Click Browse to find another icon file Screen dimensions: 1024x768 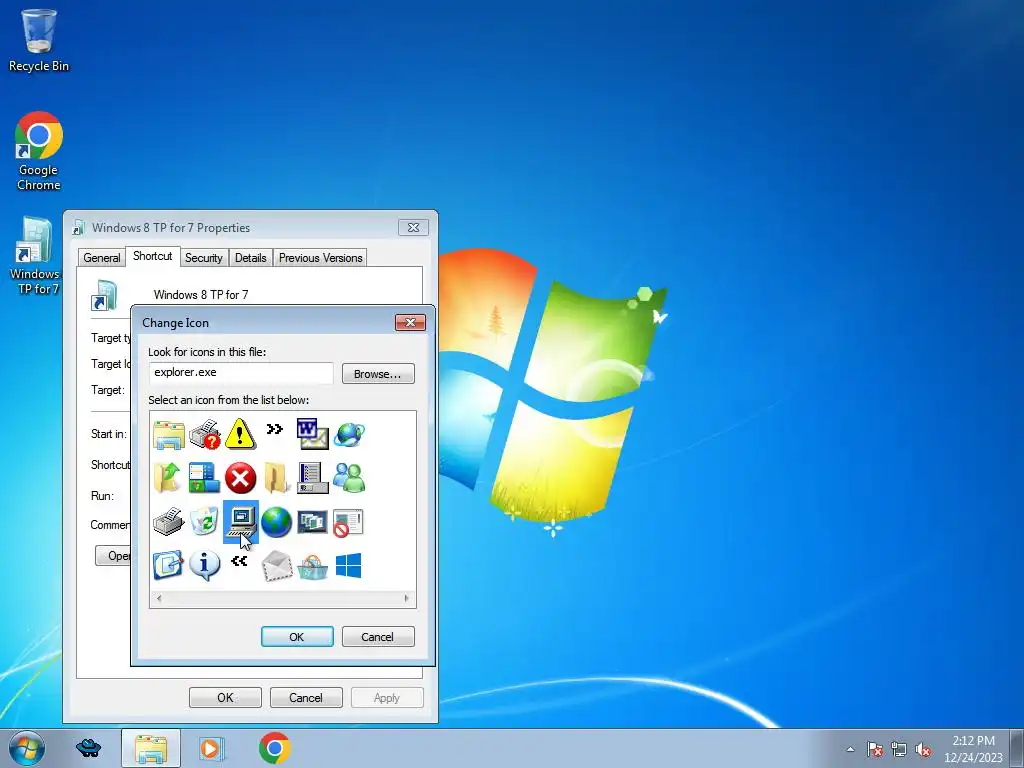(378, 374)
